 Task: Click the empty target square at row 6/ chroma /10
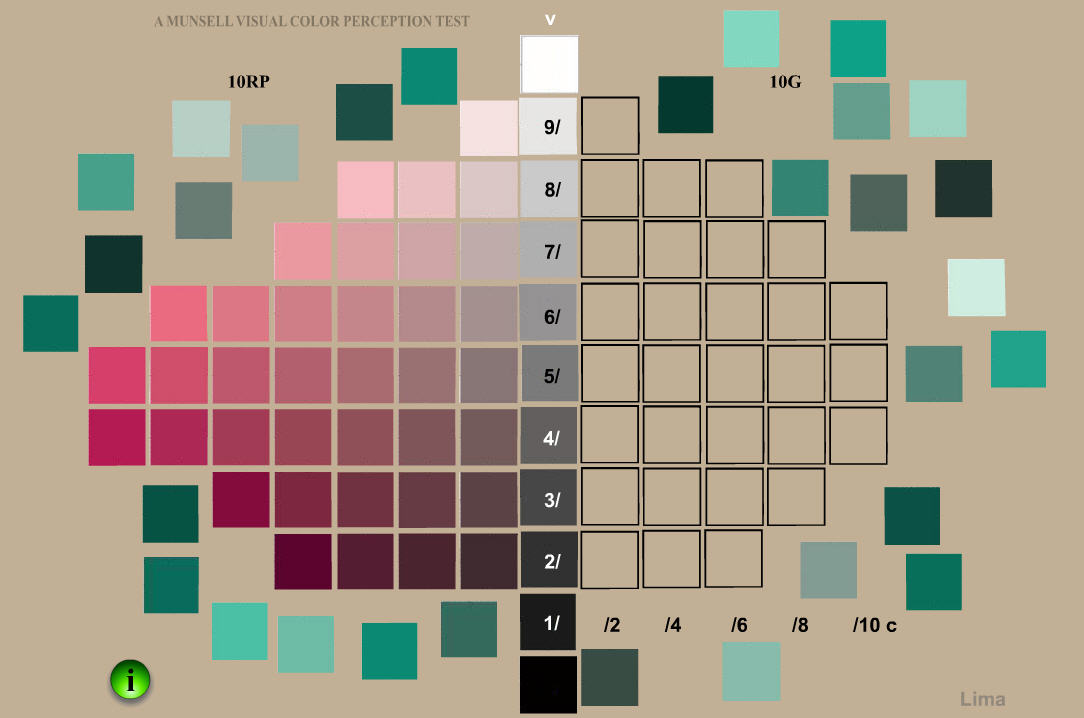[858, 312]
